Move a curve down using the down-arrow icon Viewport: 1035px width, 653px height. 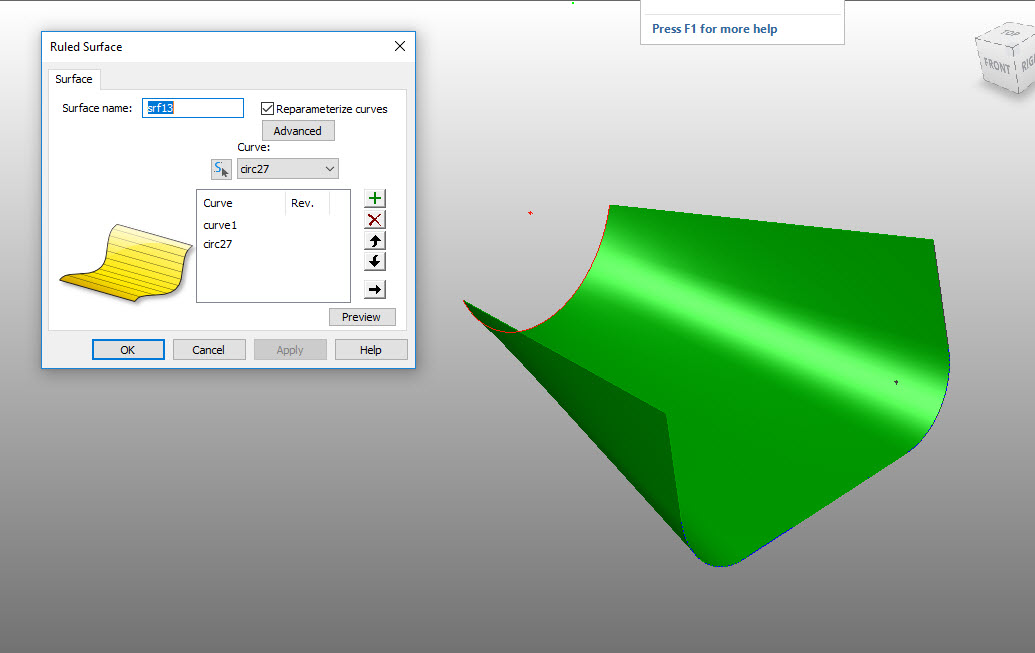tap(374, 261)
